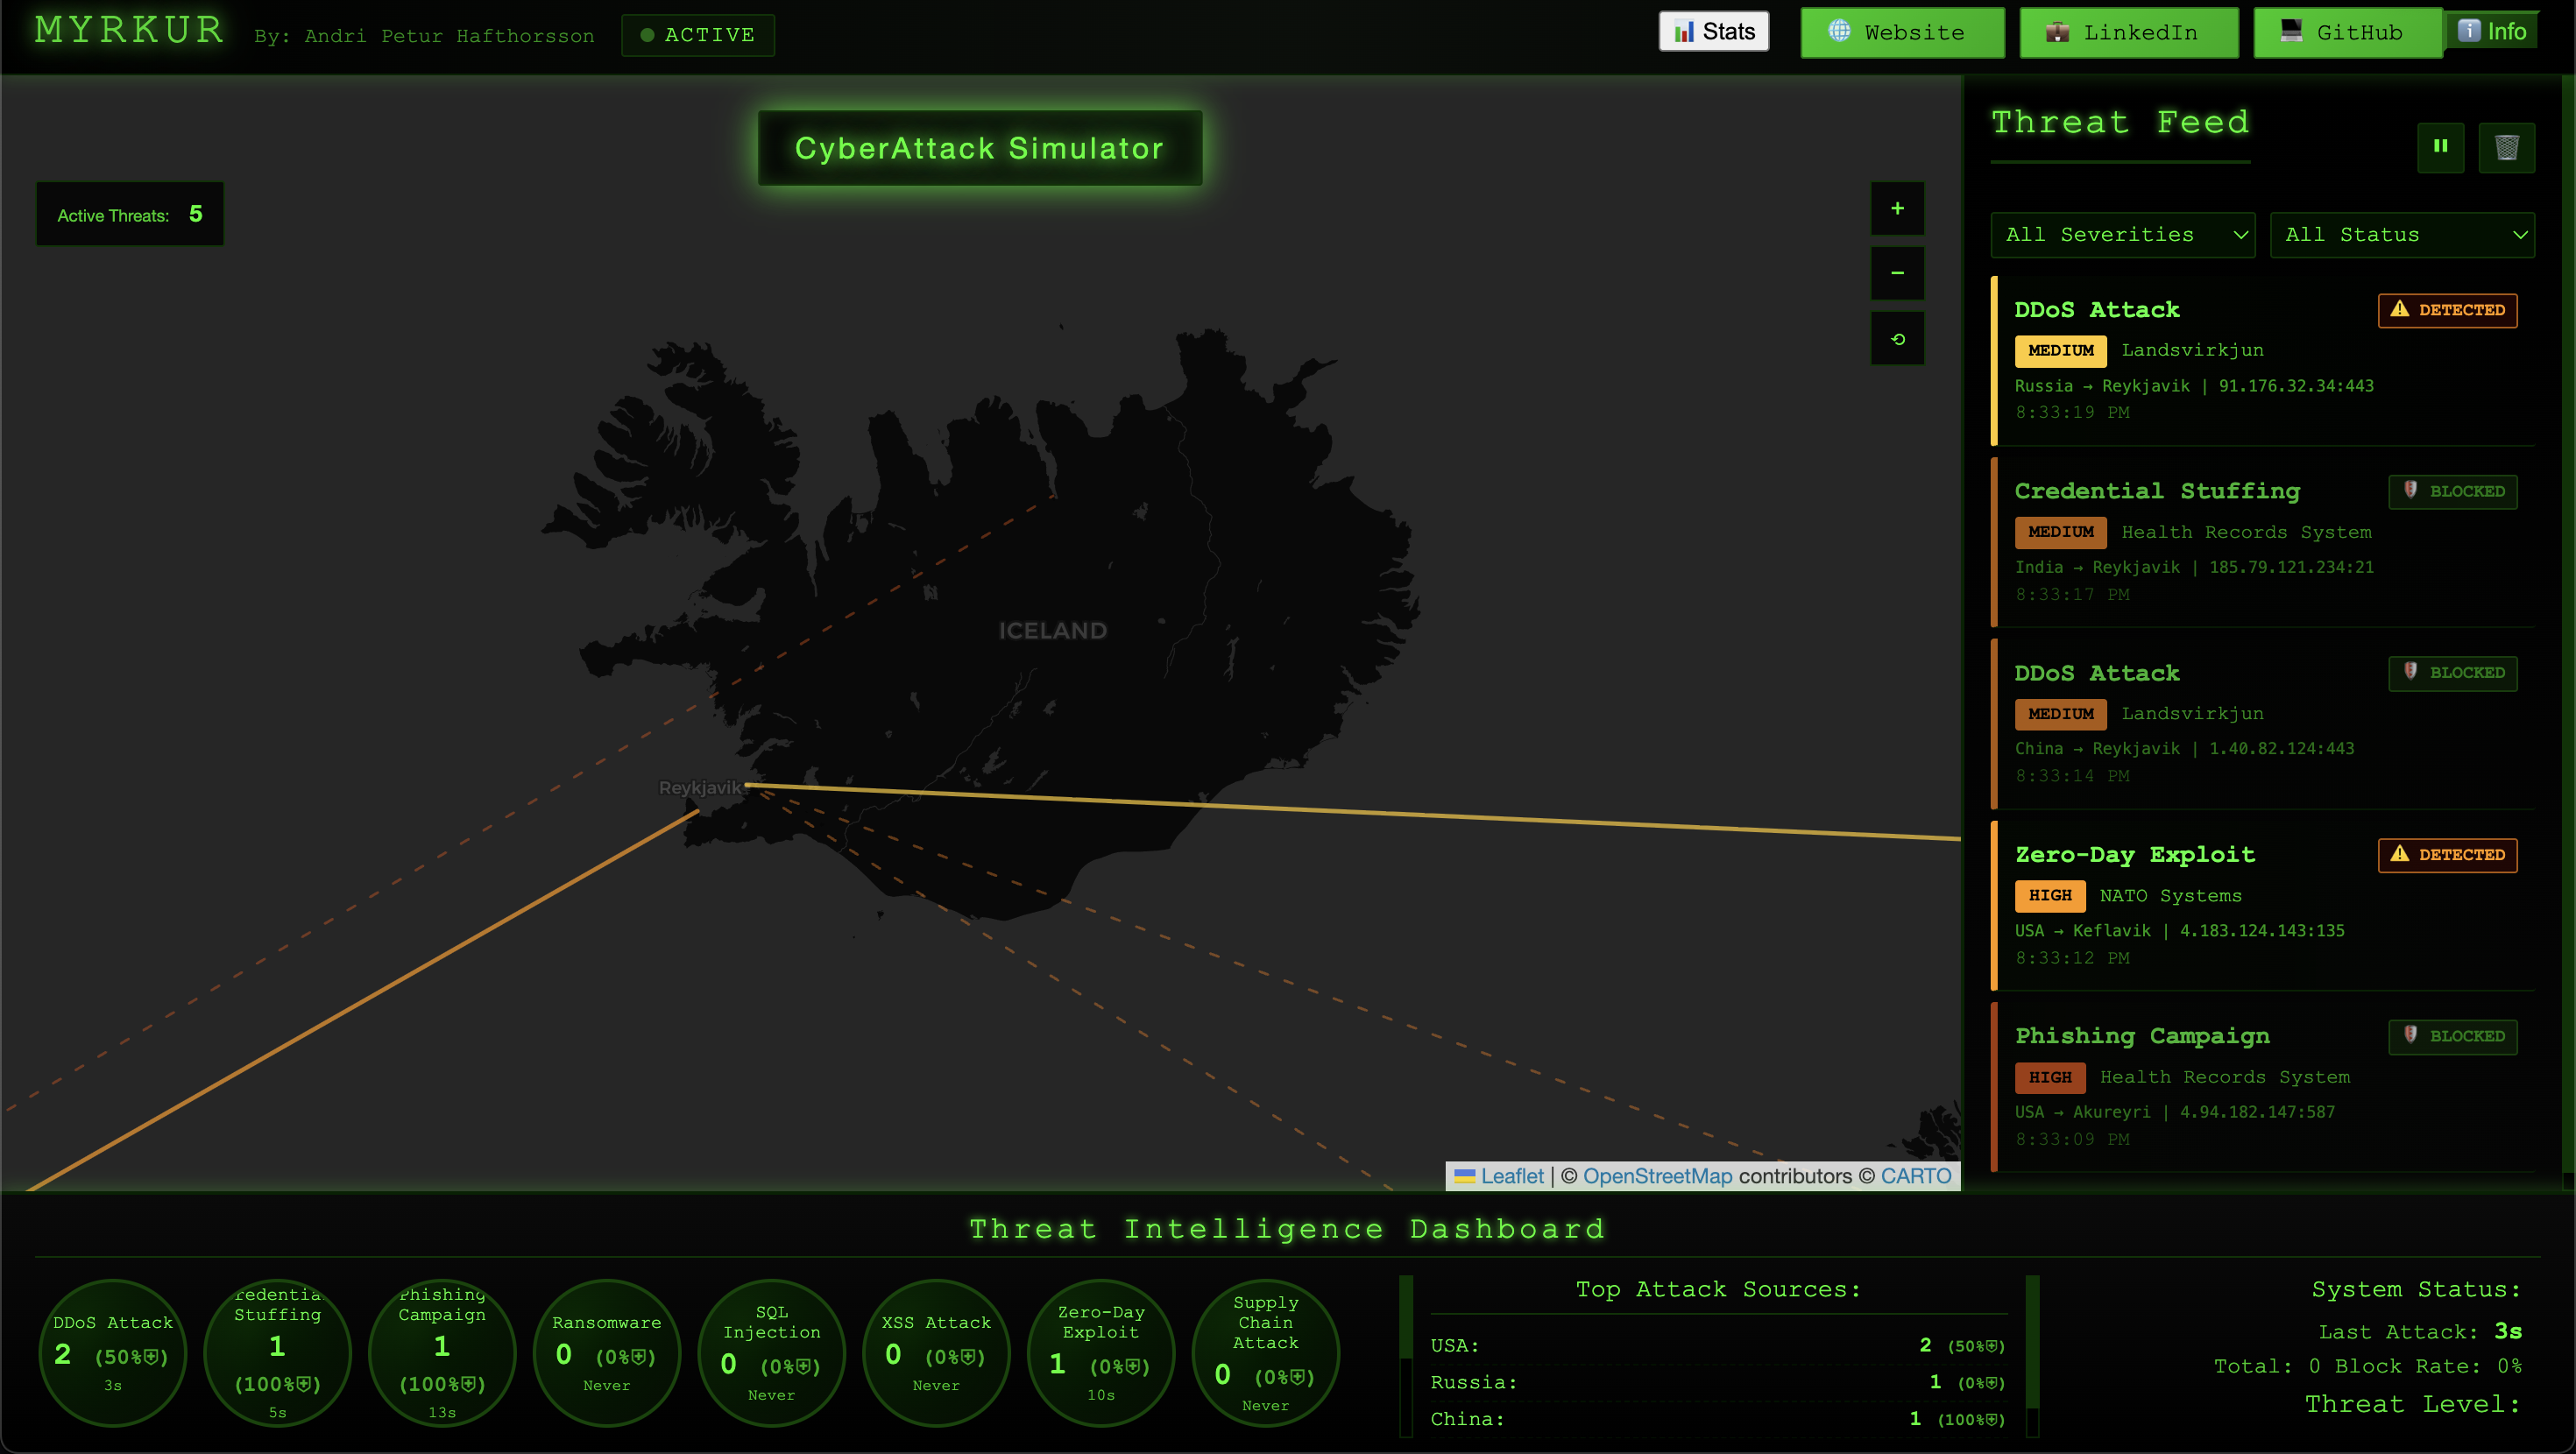Screen dimensions: 2576x1454
Task: Reset map view with rotate icon
Action: pyautogui.click(x=1897, y=339)
